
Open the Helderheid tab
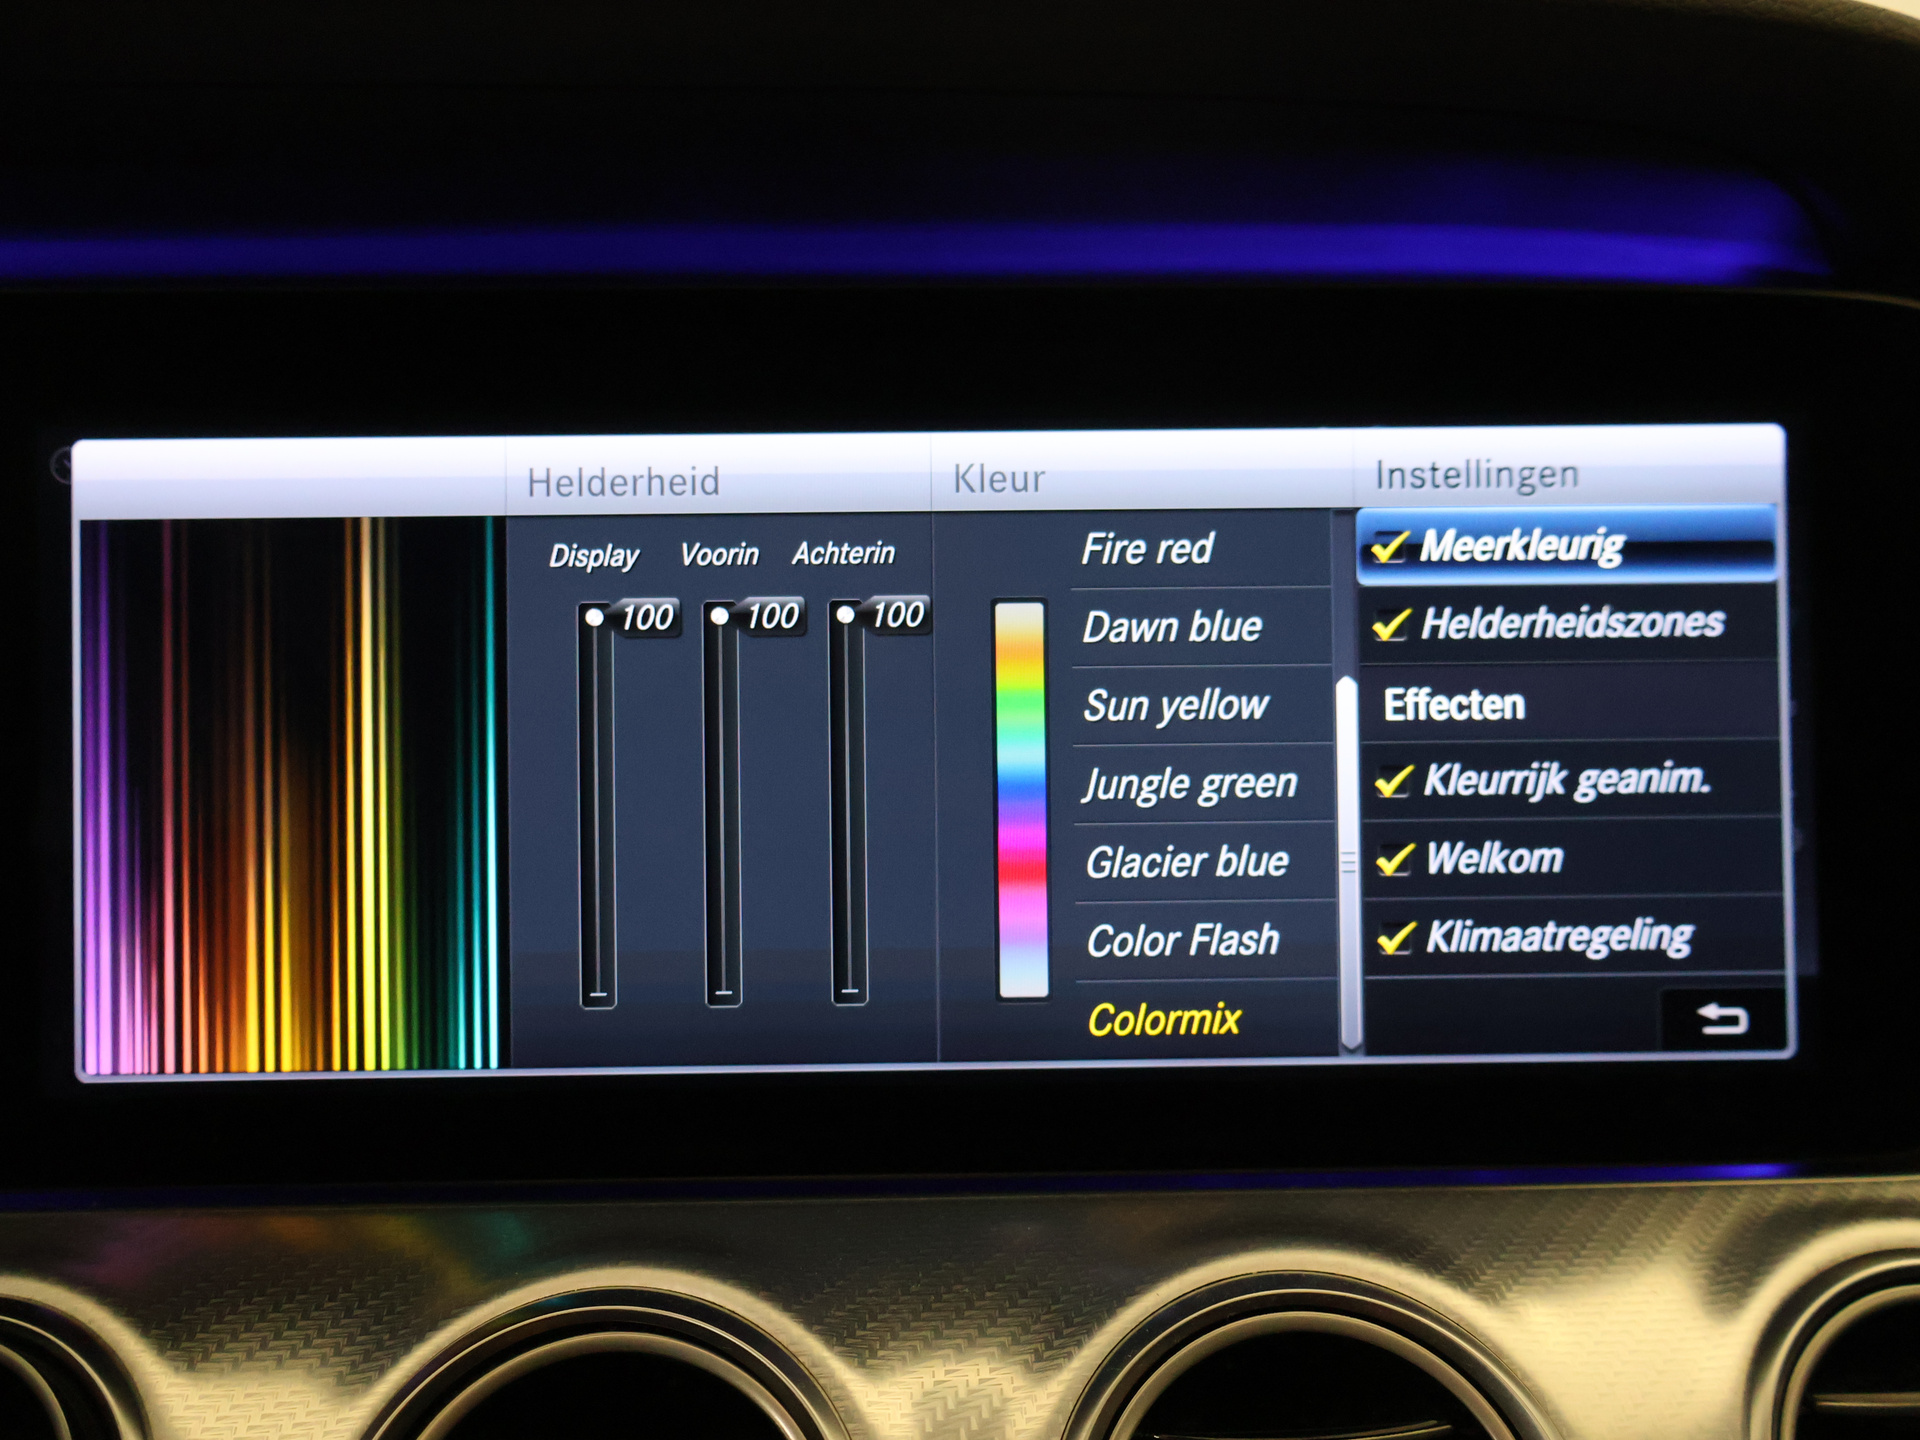tap(623, 483)
